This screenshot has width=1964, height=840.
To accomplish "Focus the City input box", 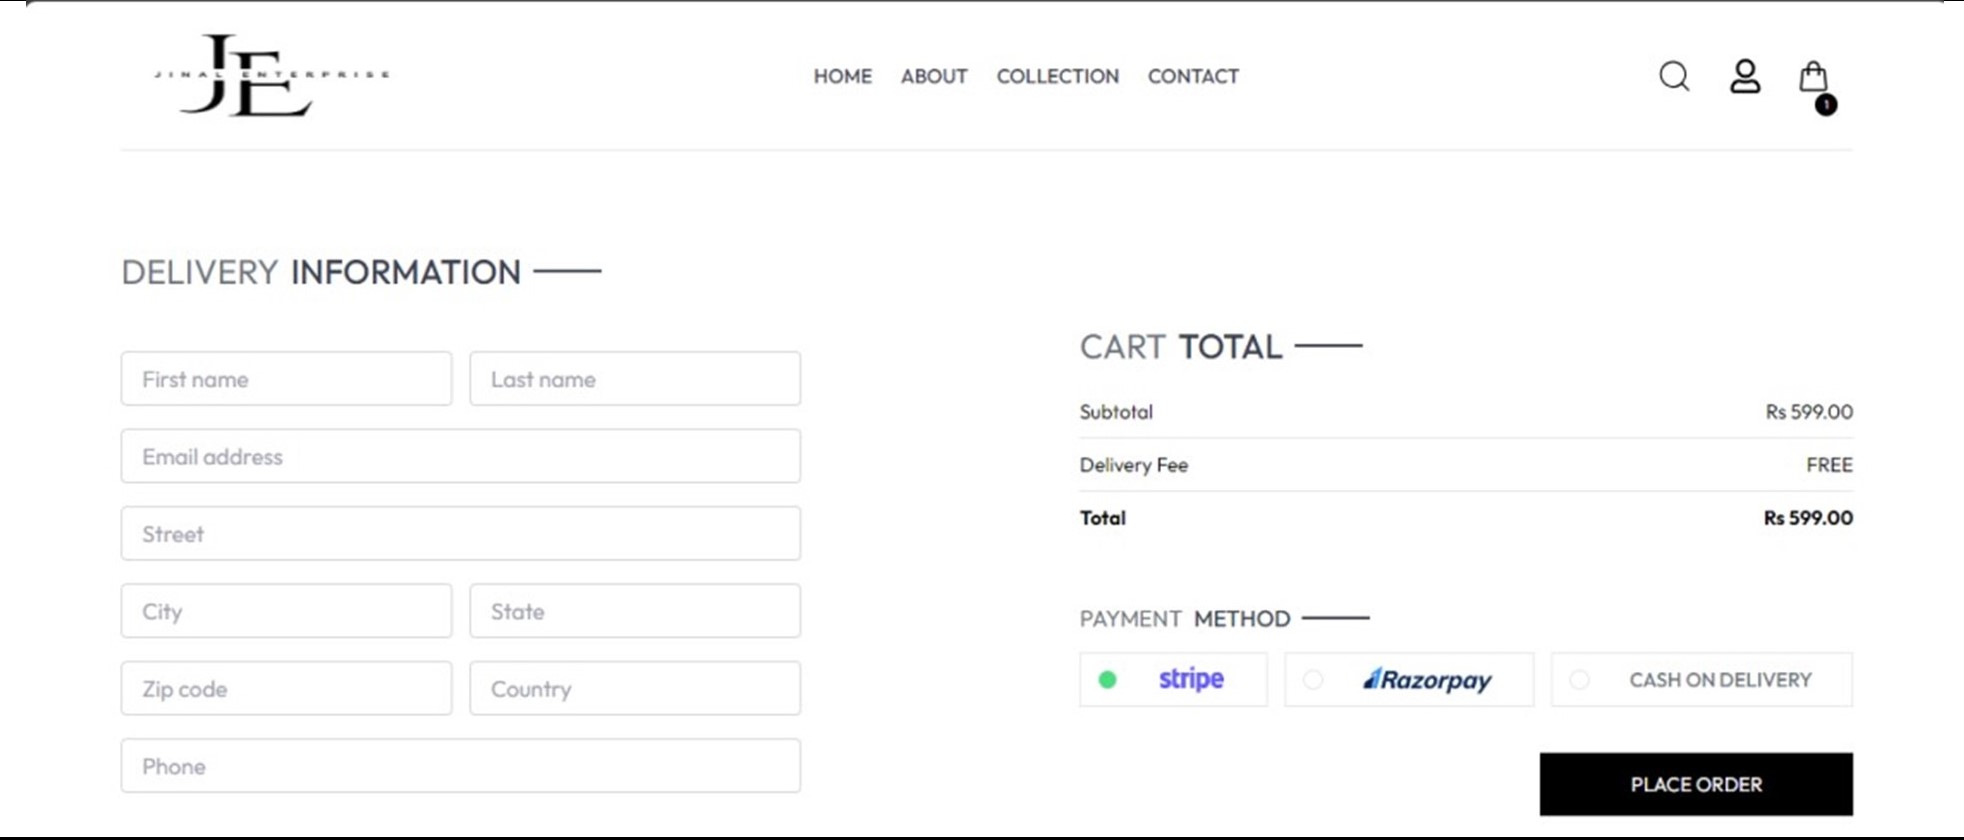I will pos(286,612).
